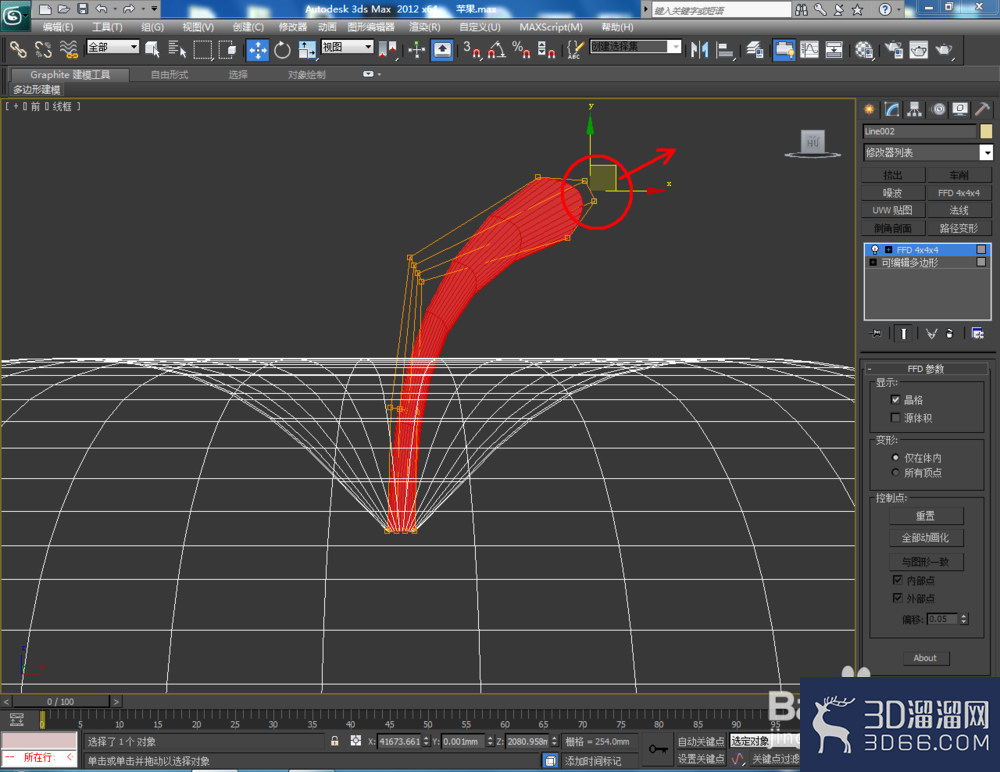
Task: Toggle the 内部点 checkbox
Action: click(897, 580)
